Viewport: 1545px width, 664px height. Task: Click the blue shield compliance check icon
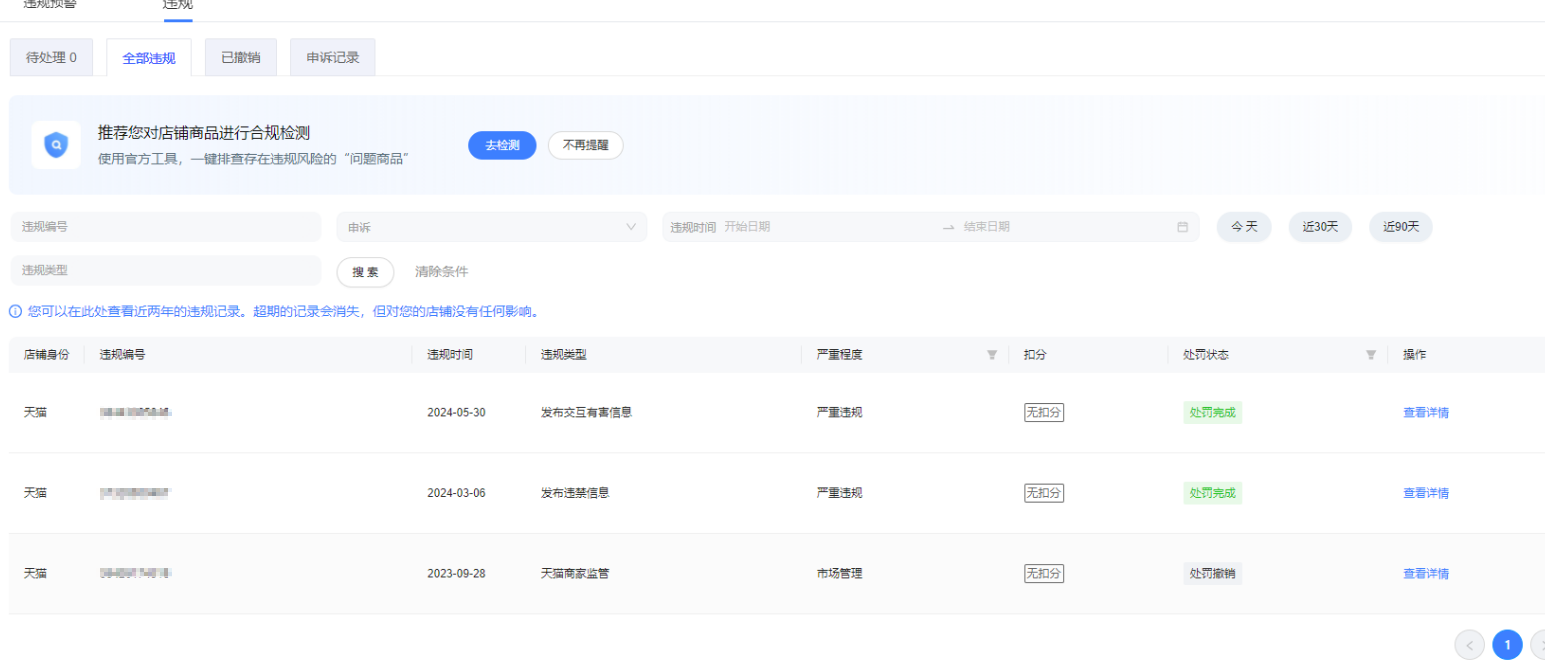pyautogui.click(x=56, y=145)
